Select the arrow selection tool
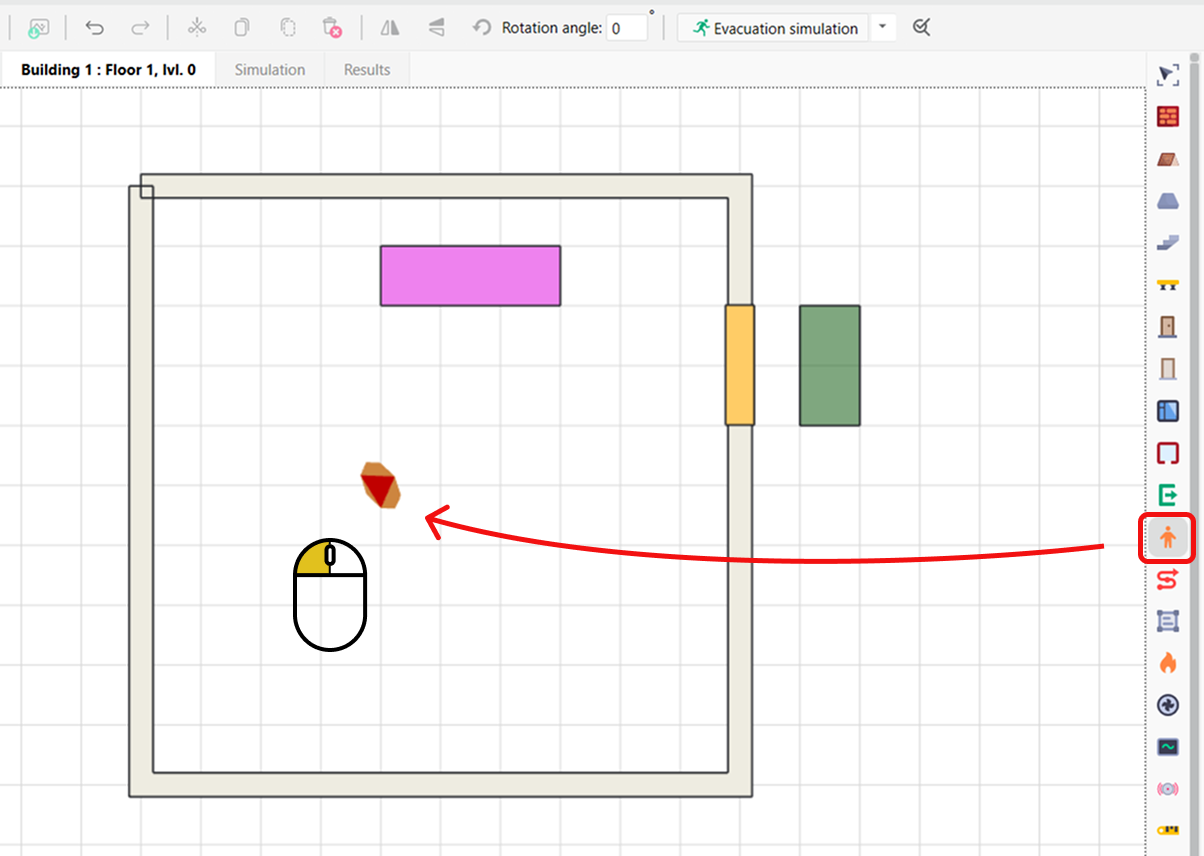 (x=1168, y=75)
